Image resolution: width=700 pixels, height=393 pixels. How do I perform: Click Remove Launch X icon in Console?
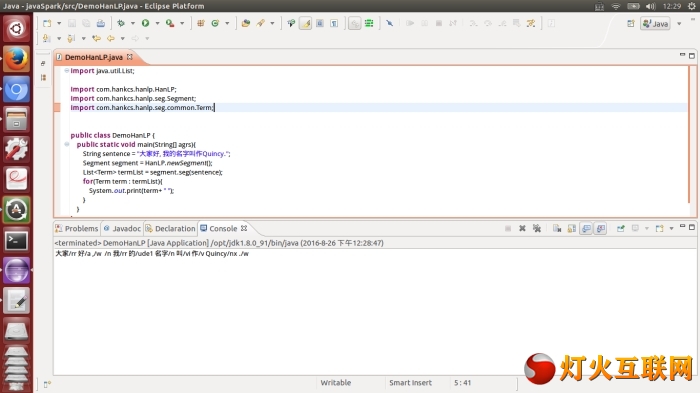click(x=522, y=228)
